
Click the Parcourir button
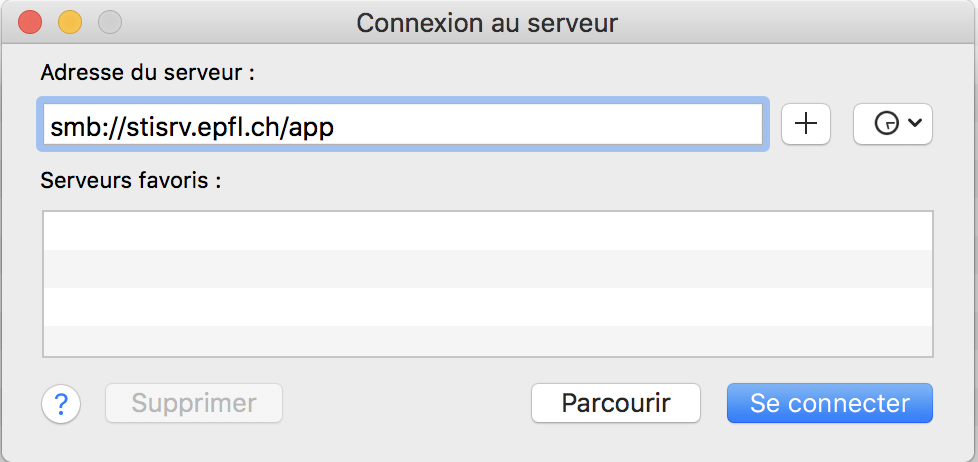615,403
